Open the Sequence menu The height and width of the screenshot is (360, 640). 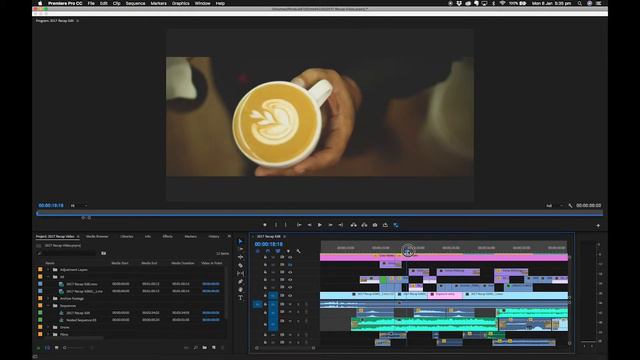point(136,3)
